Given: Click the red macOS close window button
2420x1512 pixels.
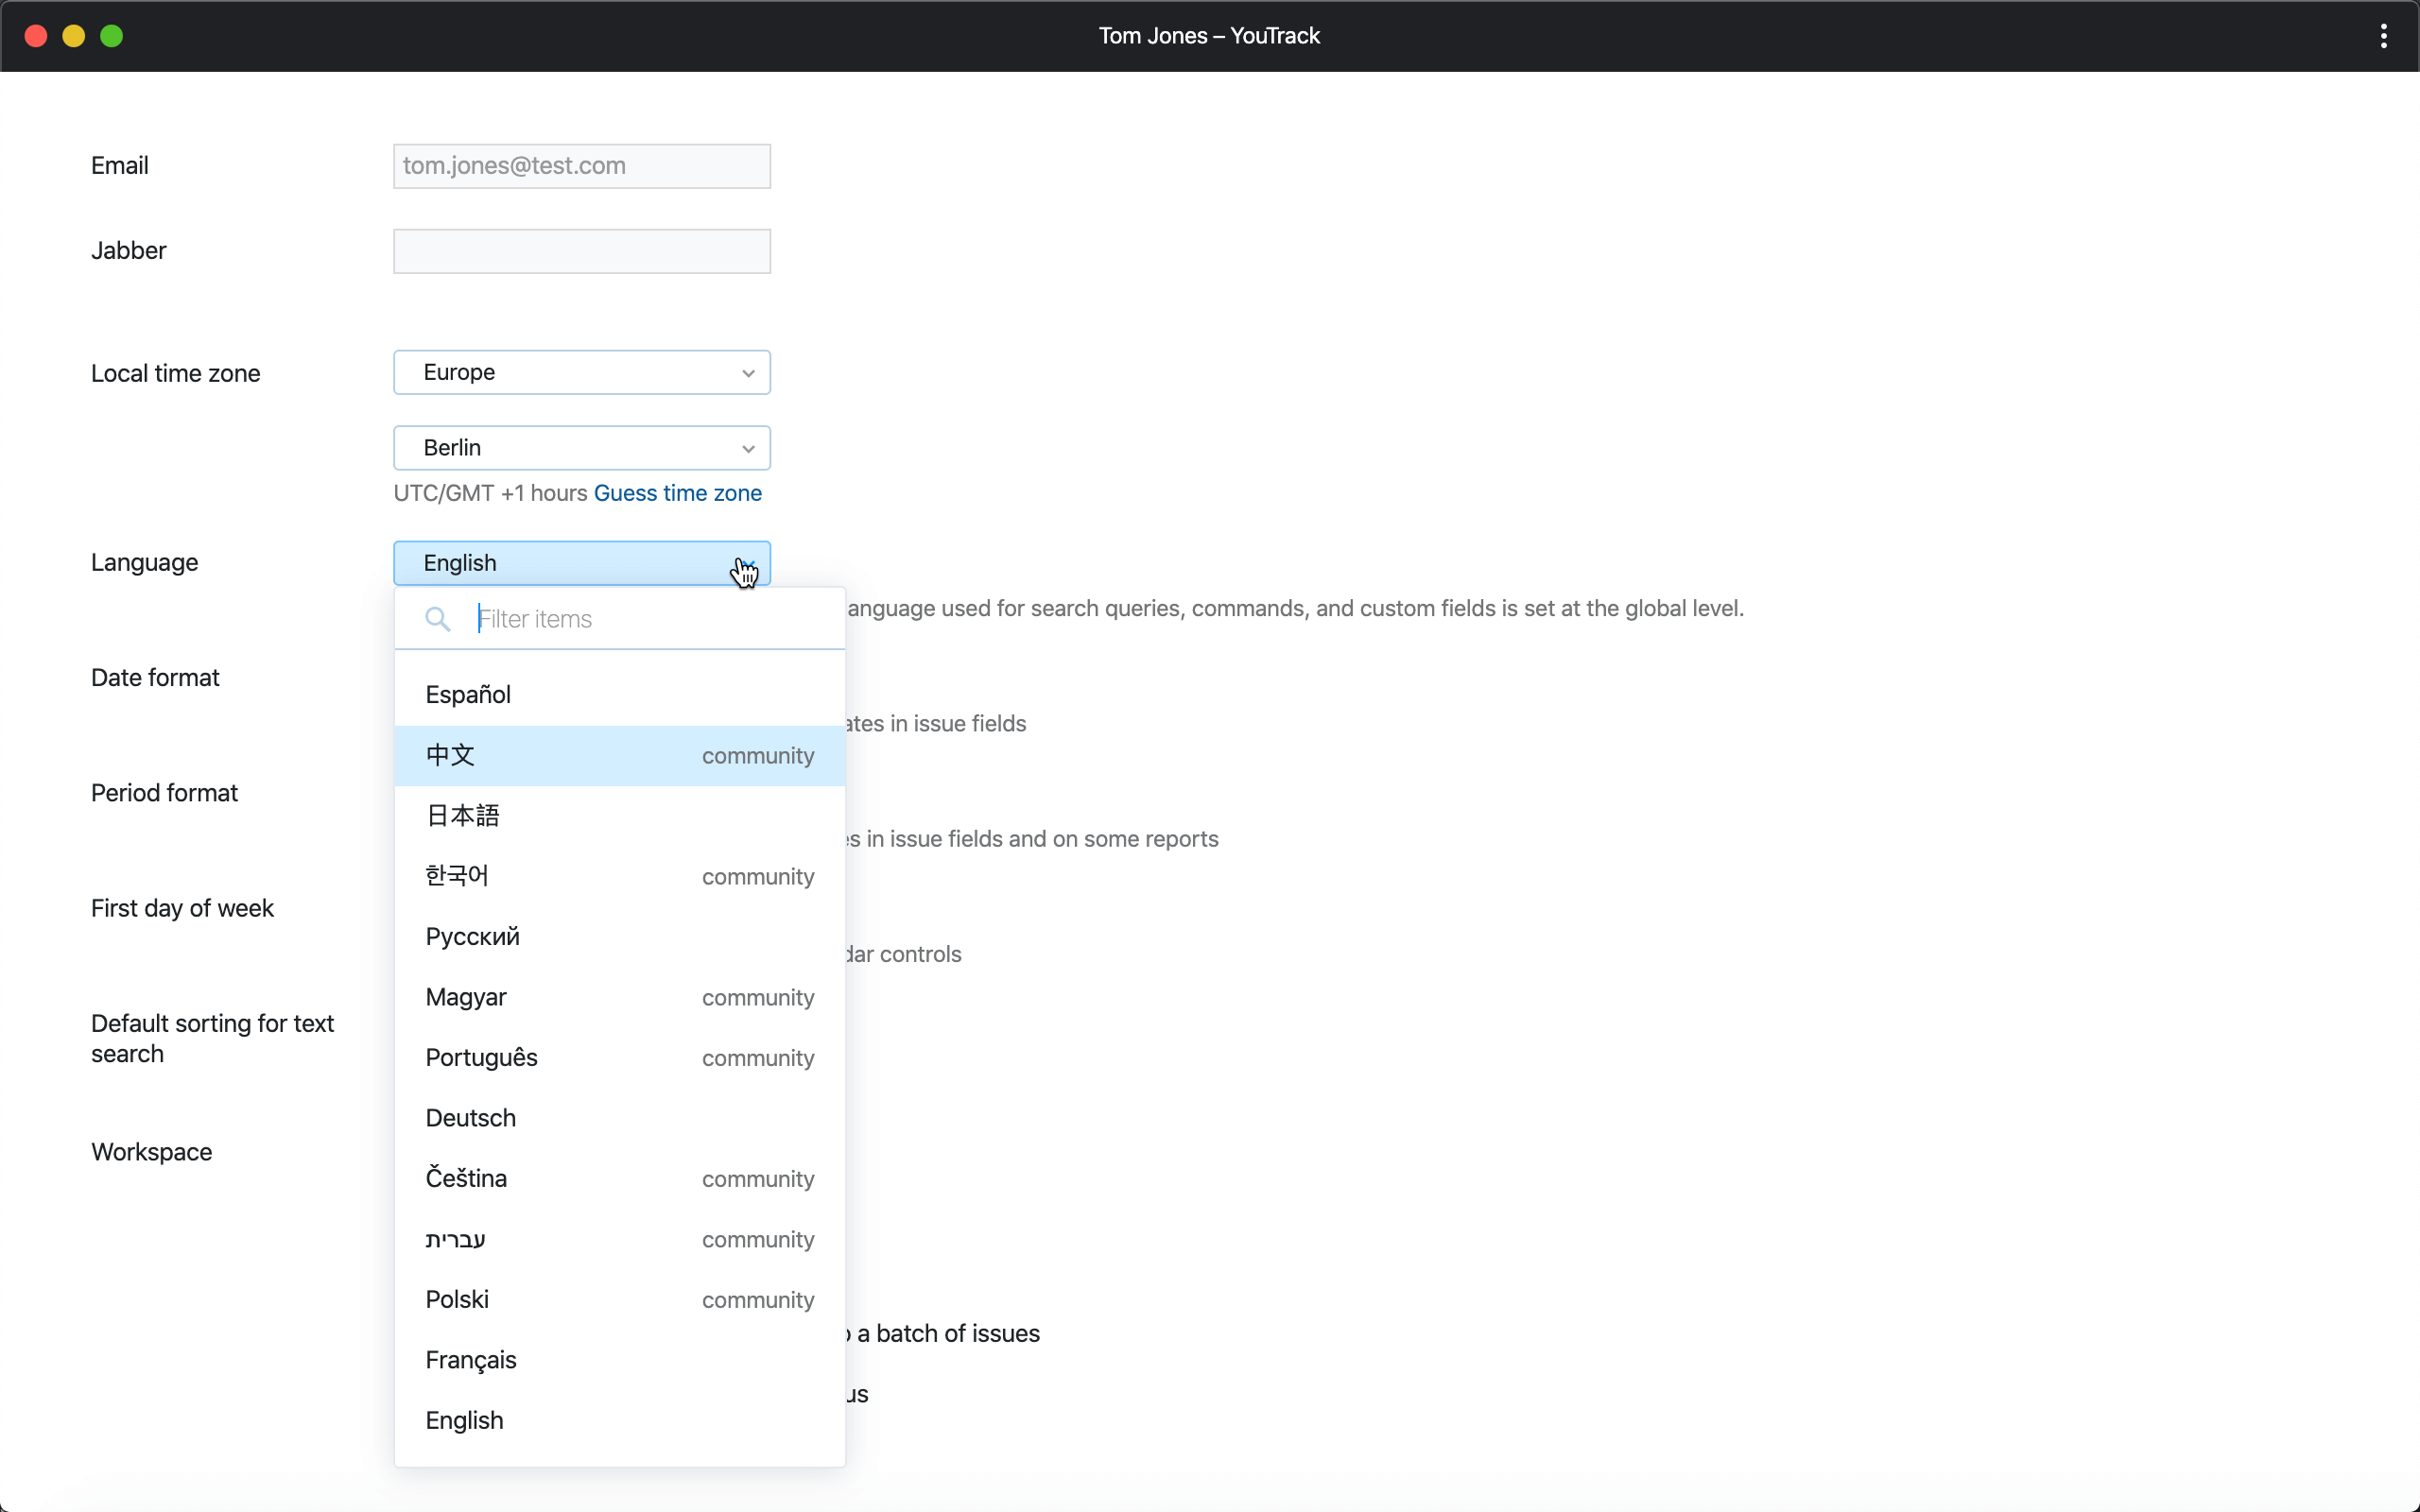Looking at the screenshot, I should point(36,36).
